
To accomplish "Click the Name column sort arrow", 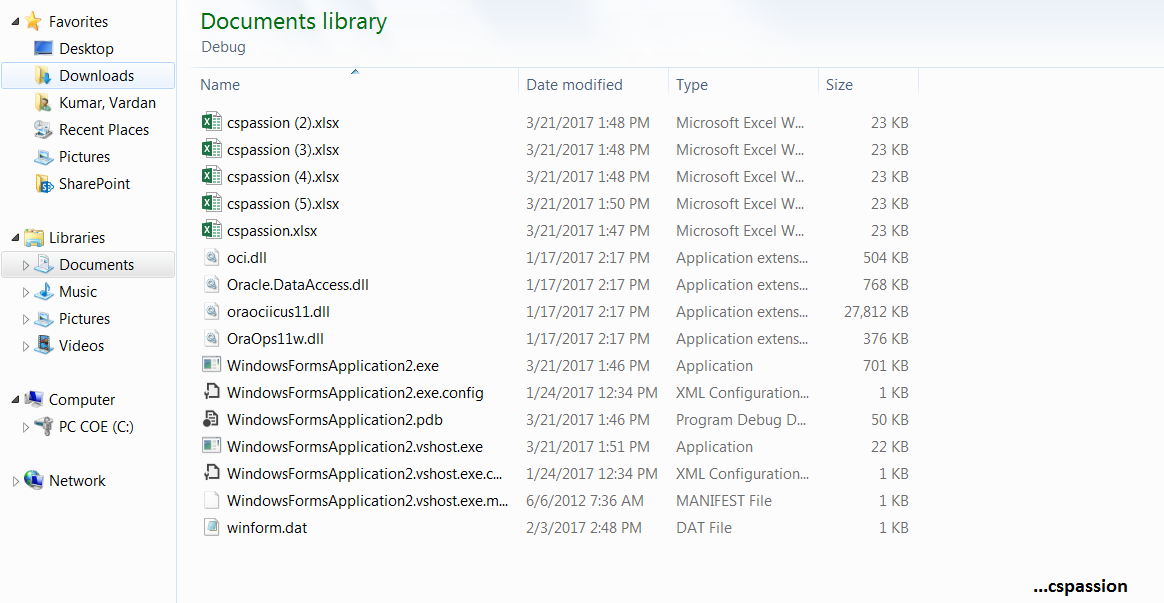I will (354, 71).
